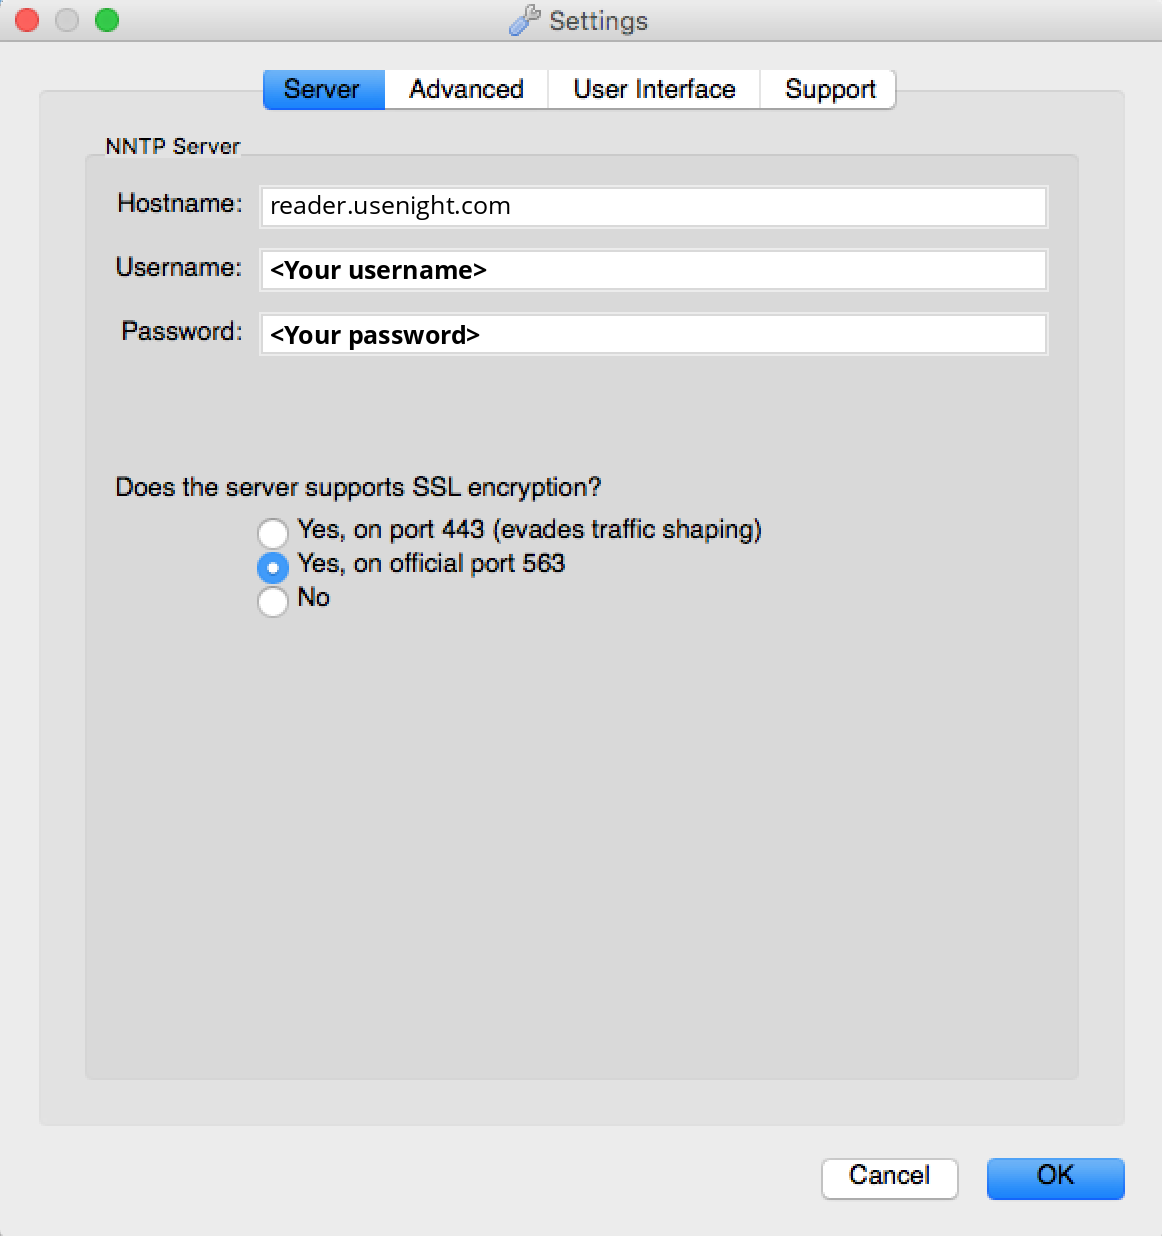Click the gray minimize window button
The height and width of the screenshot is (1236, 1162).
[67, 20]
